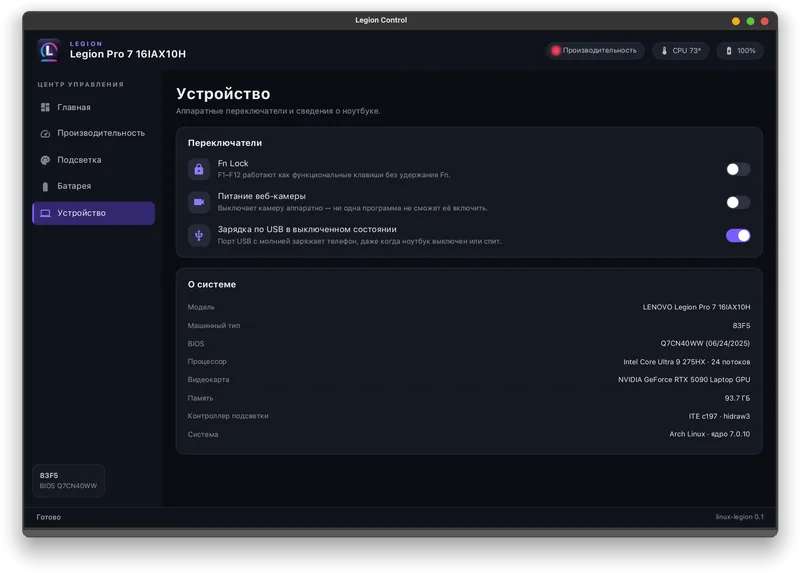Disable Зарядка по USB в выключенном состоянии switch
The image size is (800, 573).
point(738,235)
